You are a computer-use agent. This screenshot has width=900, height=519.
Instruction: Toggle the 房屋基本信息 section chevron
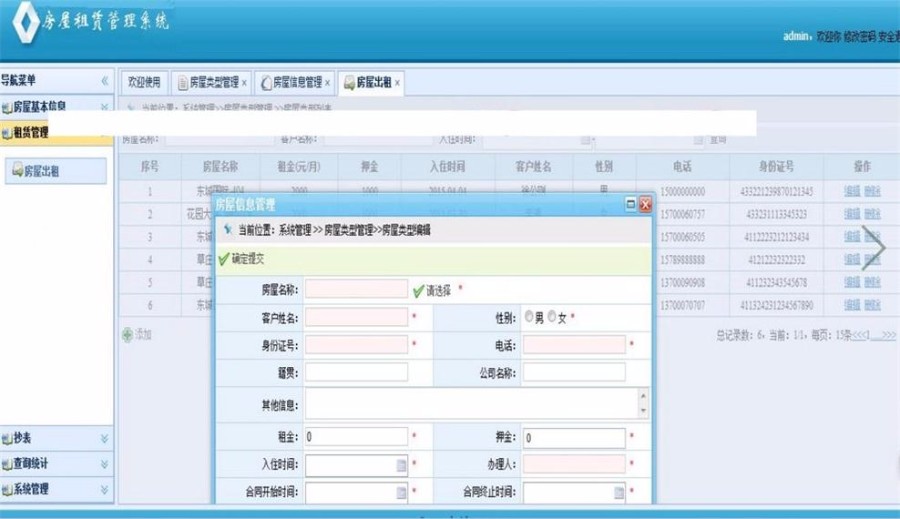pos(104,107)
